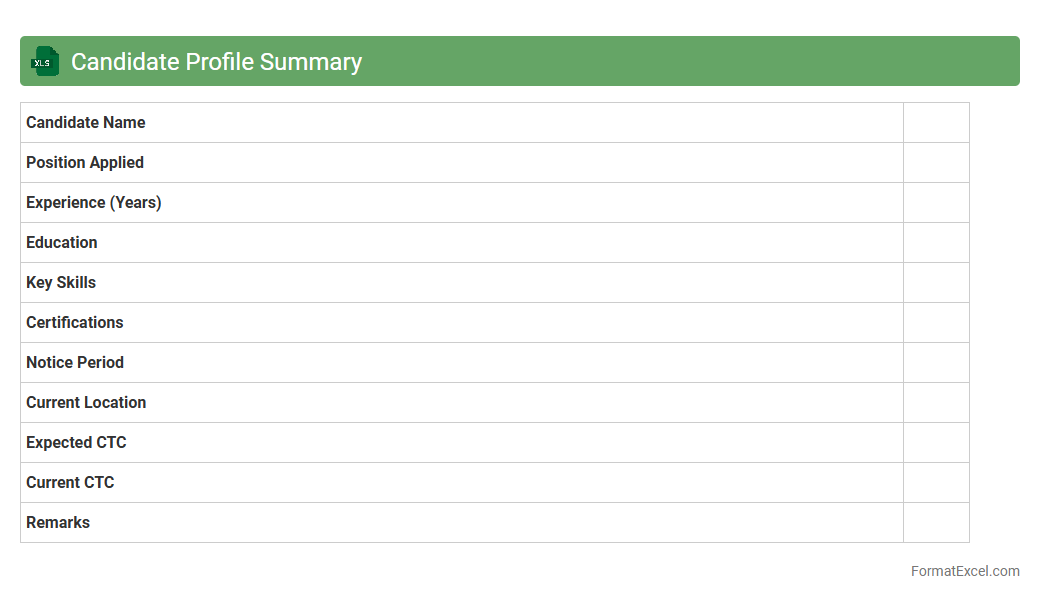The width and height of the screenshot is (1040, 600).
Task: Click the green XLS file icon
Action: (x=45, y=61)
